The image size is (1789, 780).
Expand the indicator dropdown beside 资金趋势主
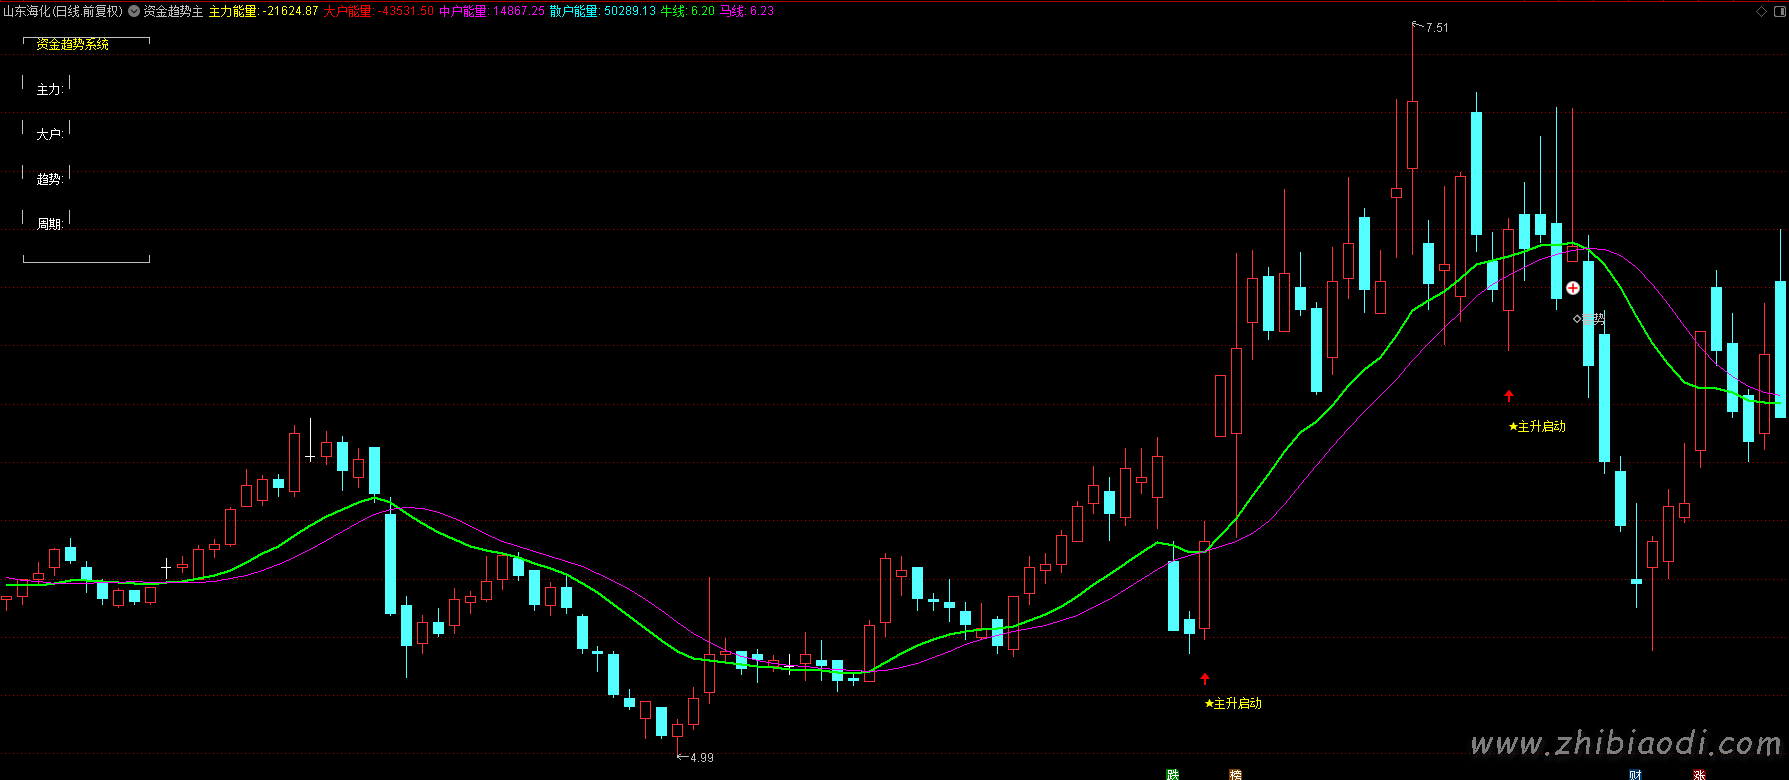[x=134, y=12]
